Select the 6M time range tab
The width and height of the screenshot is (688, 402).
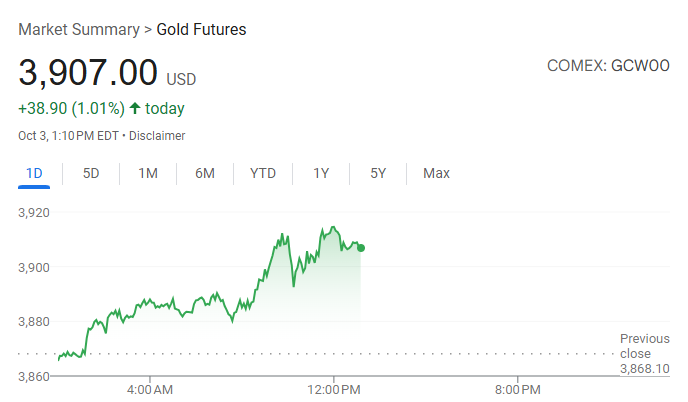(x=205, y=173)
